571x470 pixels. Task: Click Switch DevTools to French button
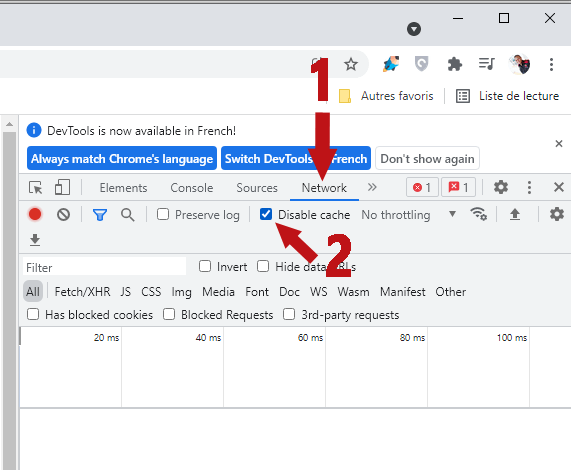(x=296, y=158)
